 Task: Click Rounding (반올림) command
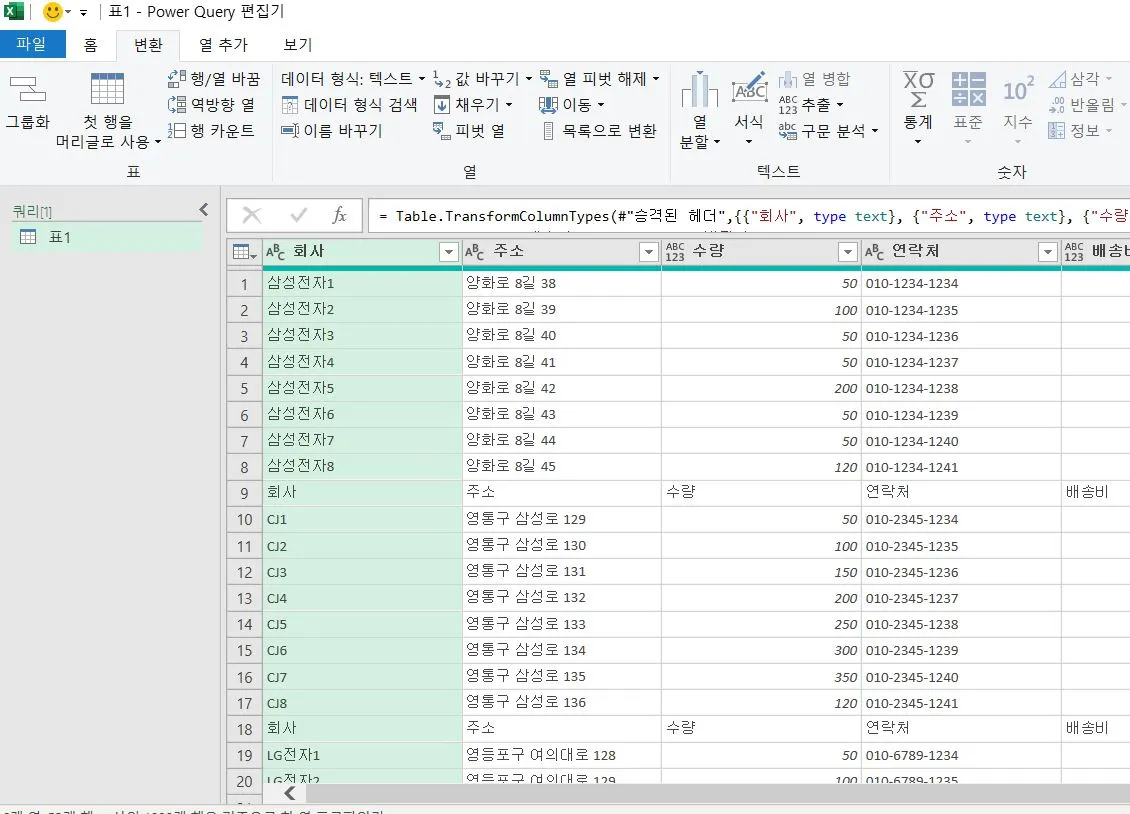coord(1087,104)
